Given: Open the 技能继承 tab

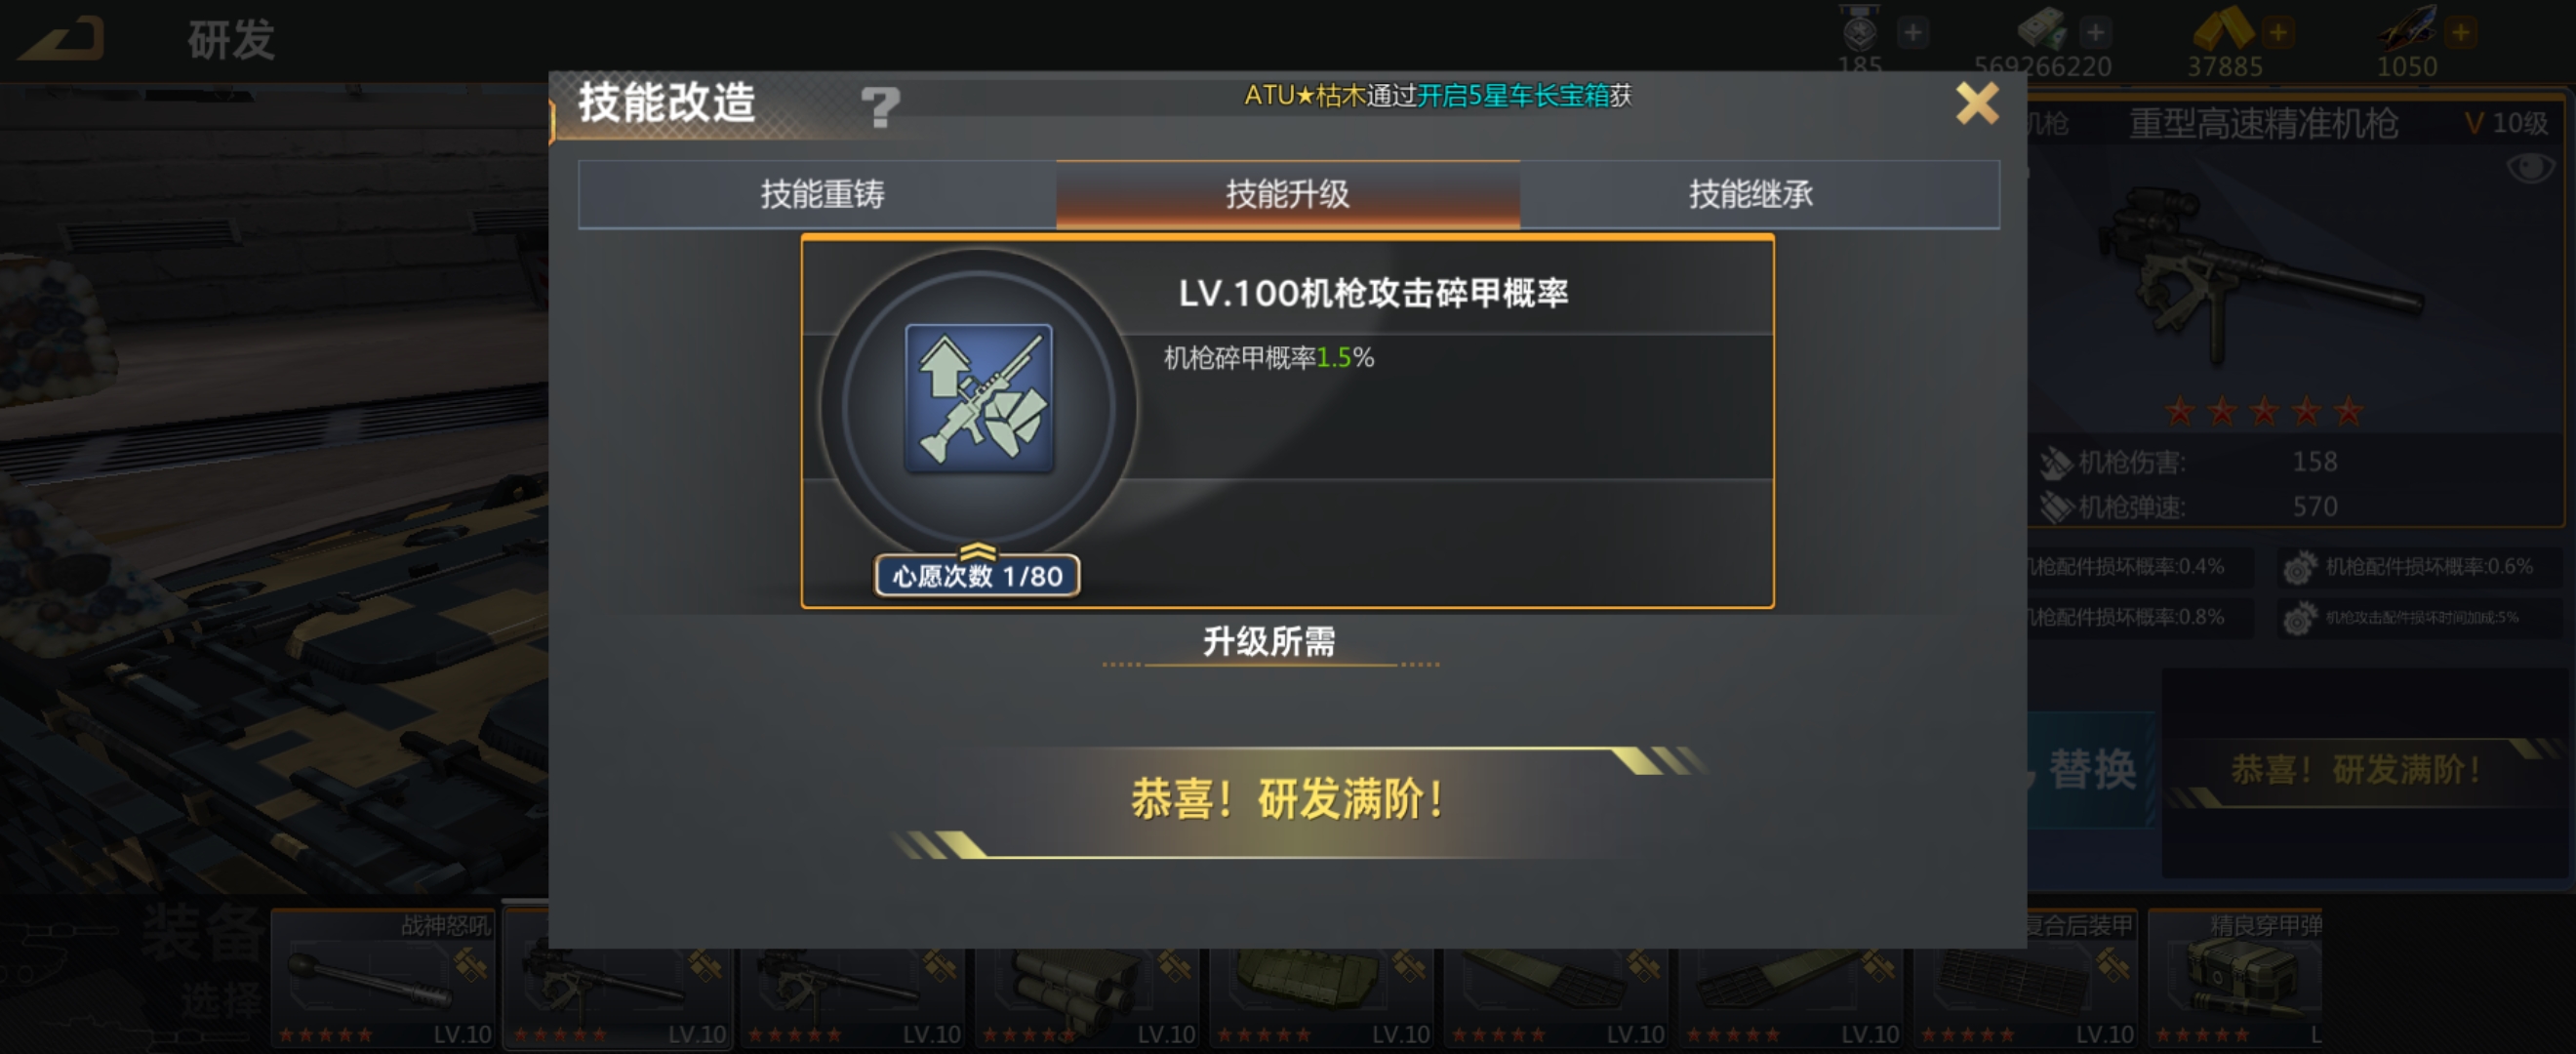Looking at the screenshot, I should pyautogui.click(x=1752, y=194).
